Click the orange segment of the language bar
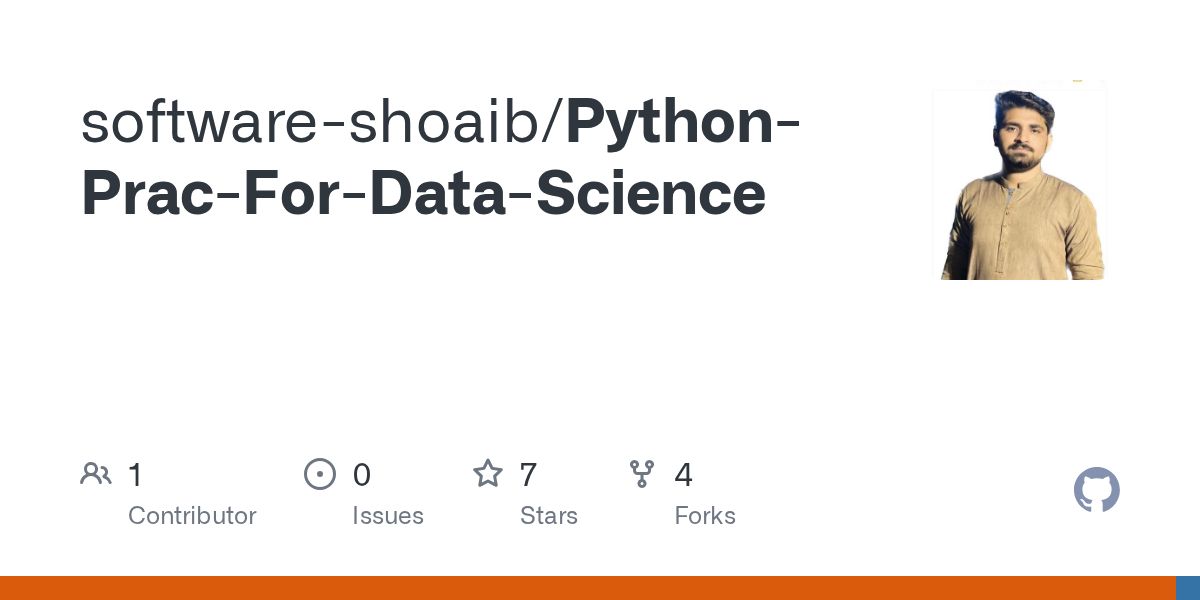Viewport: 1200px width, 600px height. click(588, 588)
